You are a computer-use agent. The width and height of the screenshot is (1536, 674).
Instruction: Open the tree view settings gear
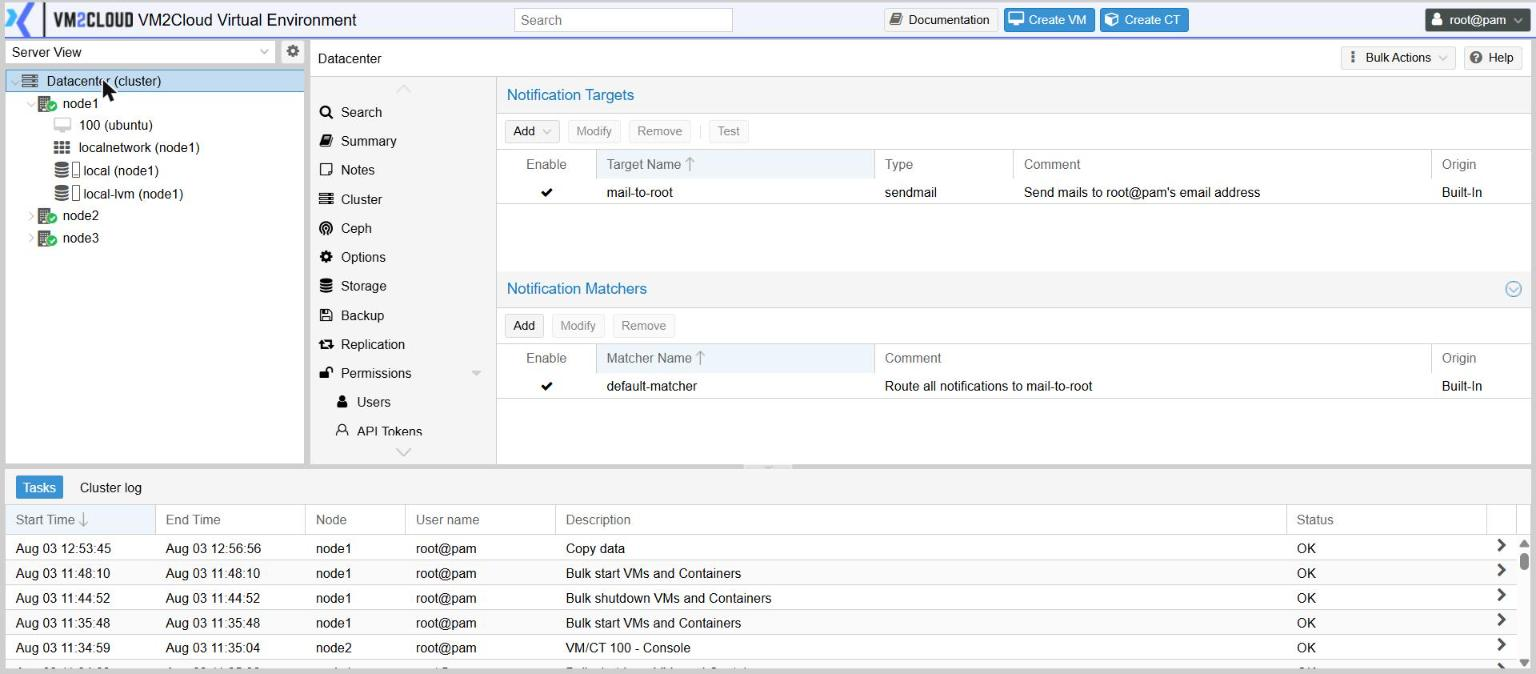click(x=293, y=51)
